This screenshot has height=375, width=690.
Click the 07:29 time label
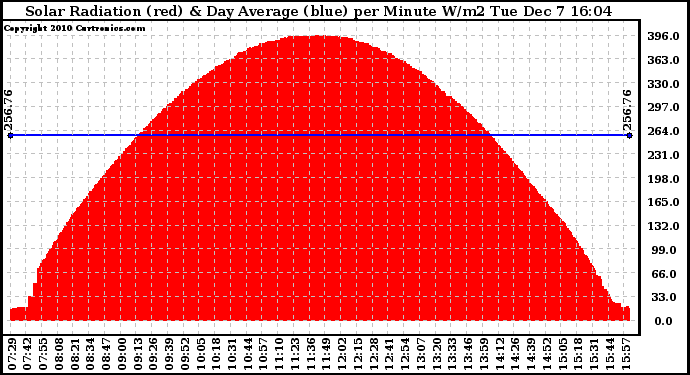click(12, 354)
